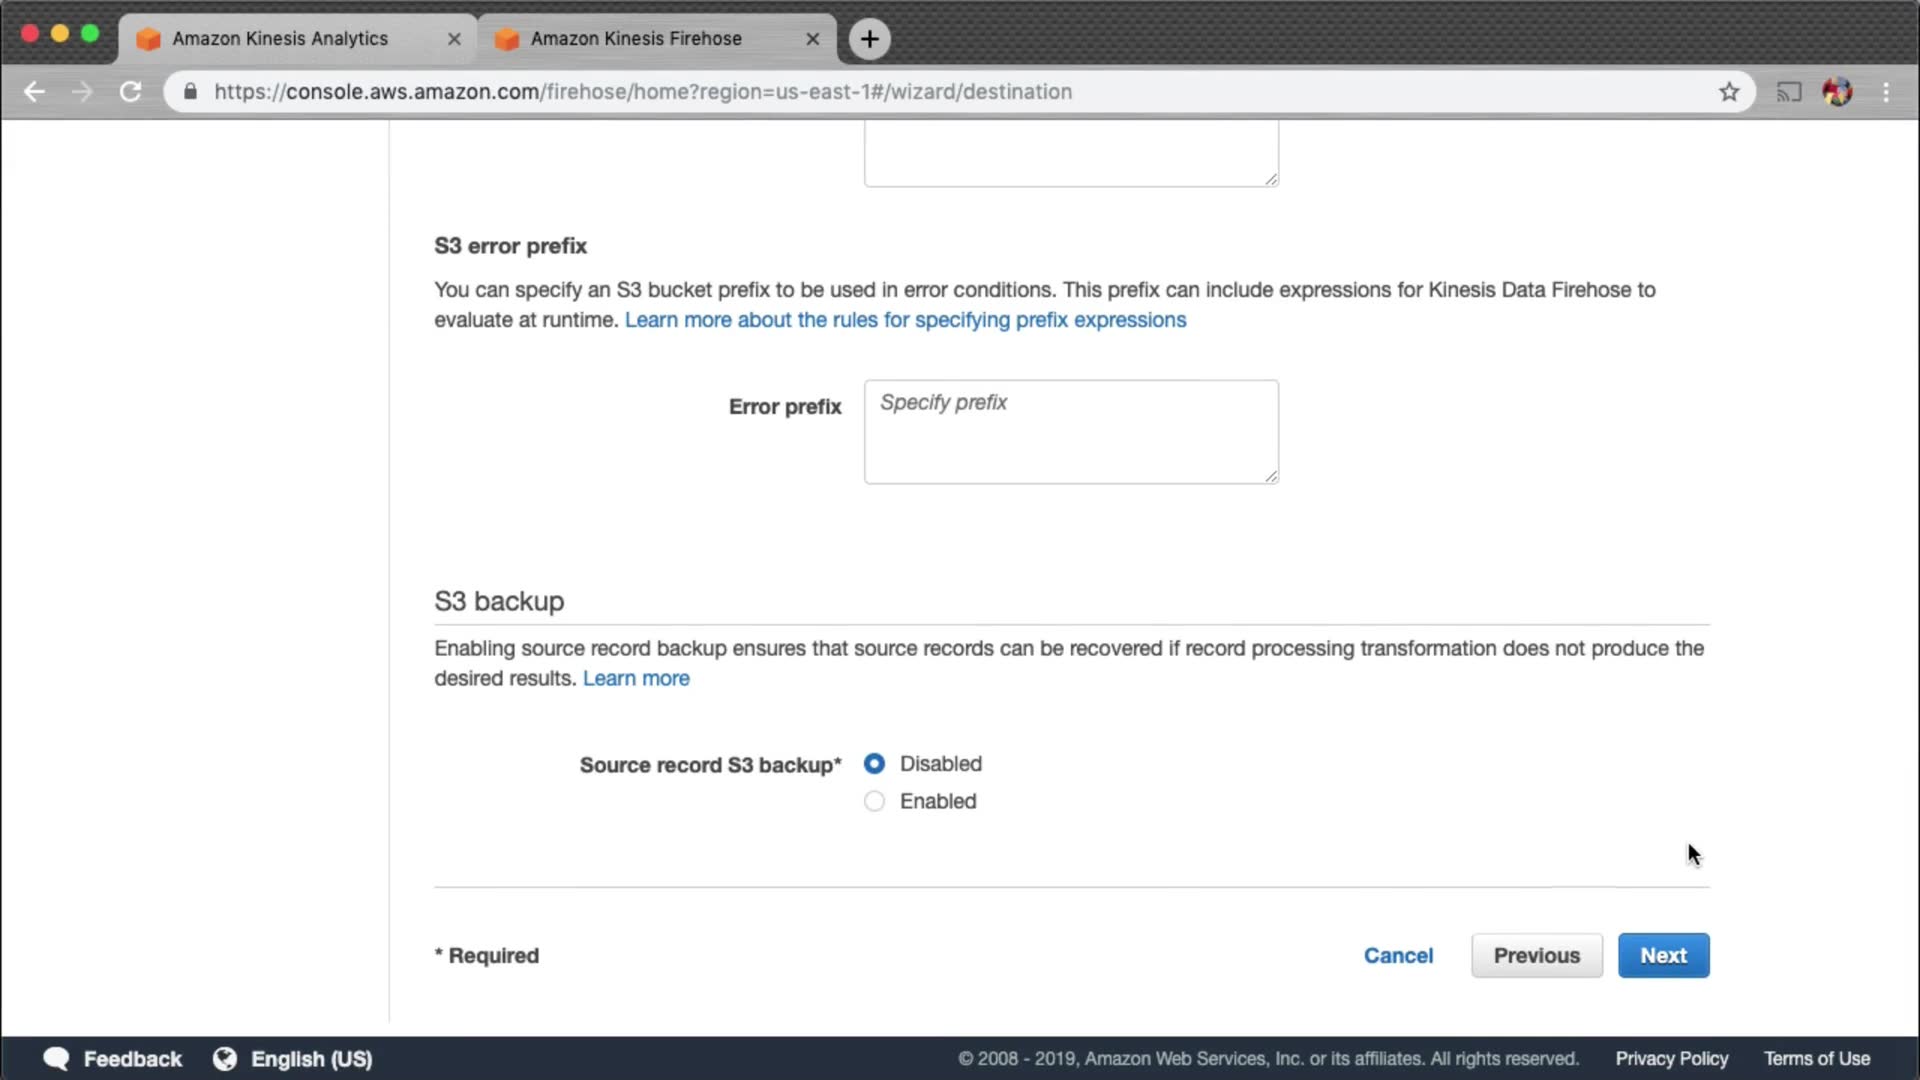Click the Cancel link

coord(1398,955)
